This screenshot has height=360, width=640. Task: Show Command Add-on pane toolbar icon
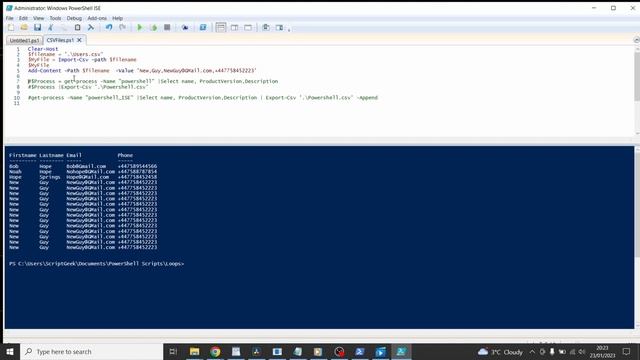click(279, 27)
